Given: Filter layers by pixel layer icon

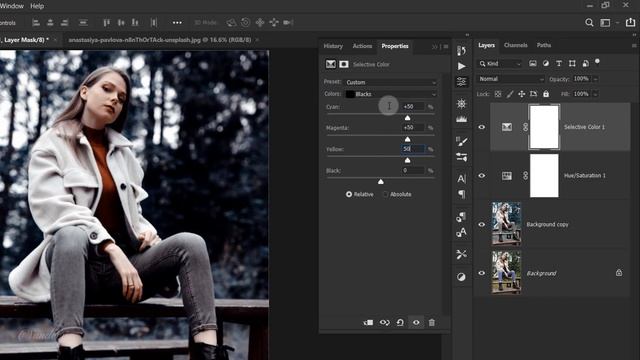Looking at the screenshot, I should (533, 63).
